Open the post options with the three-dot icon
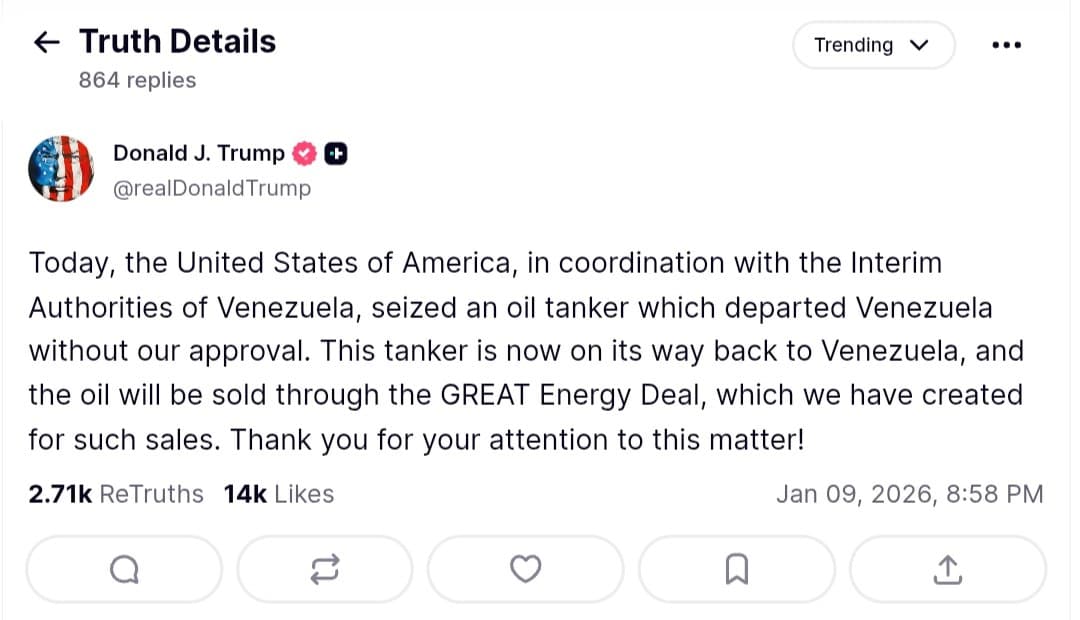 pyautogui.click(x=1007, y=44)
